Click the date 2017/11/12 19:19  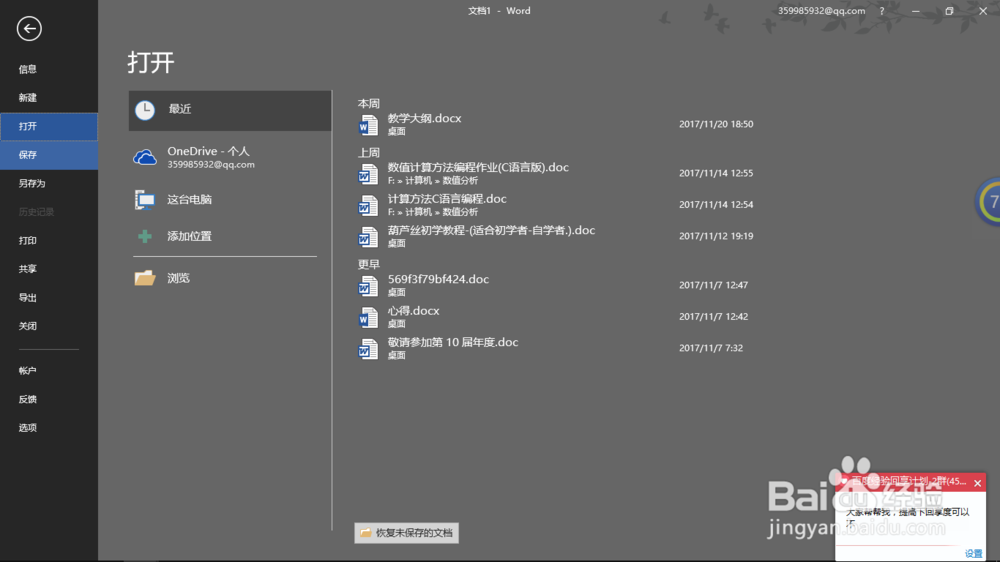coord(716,236)
